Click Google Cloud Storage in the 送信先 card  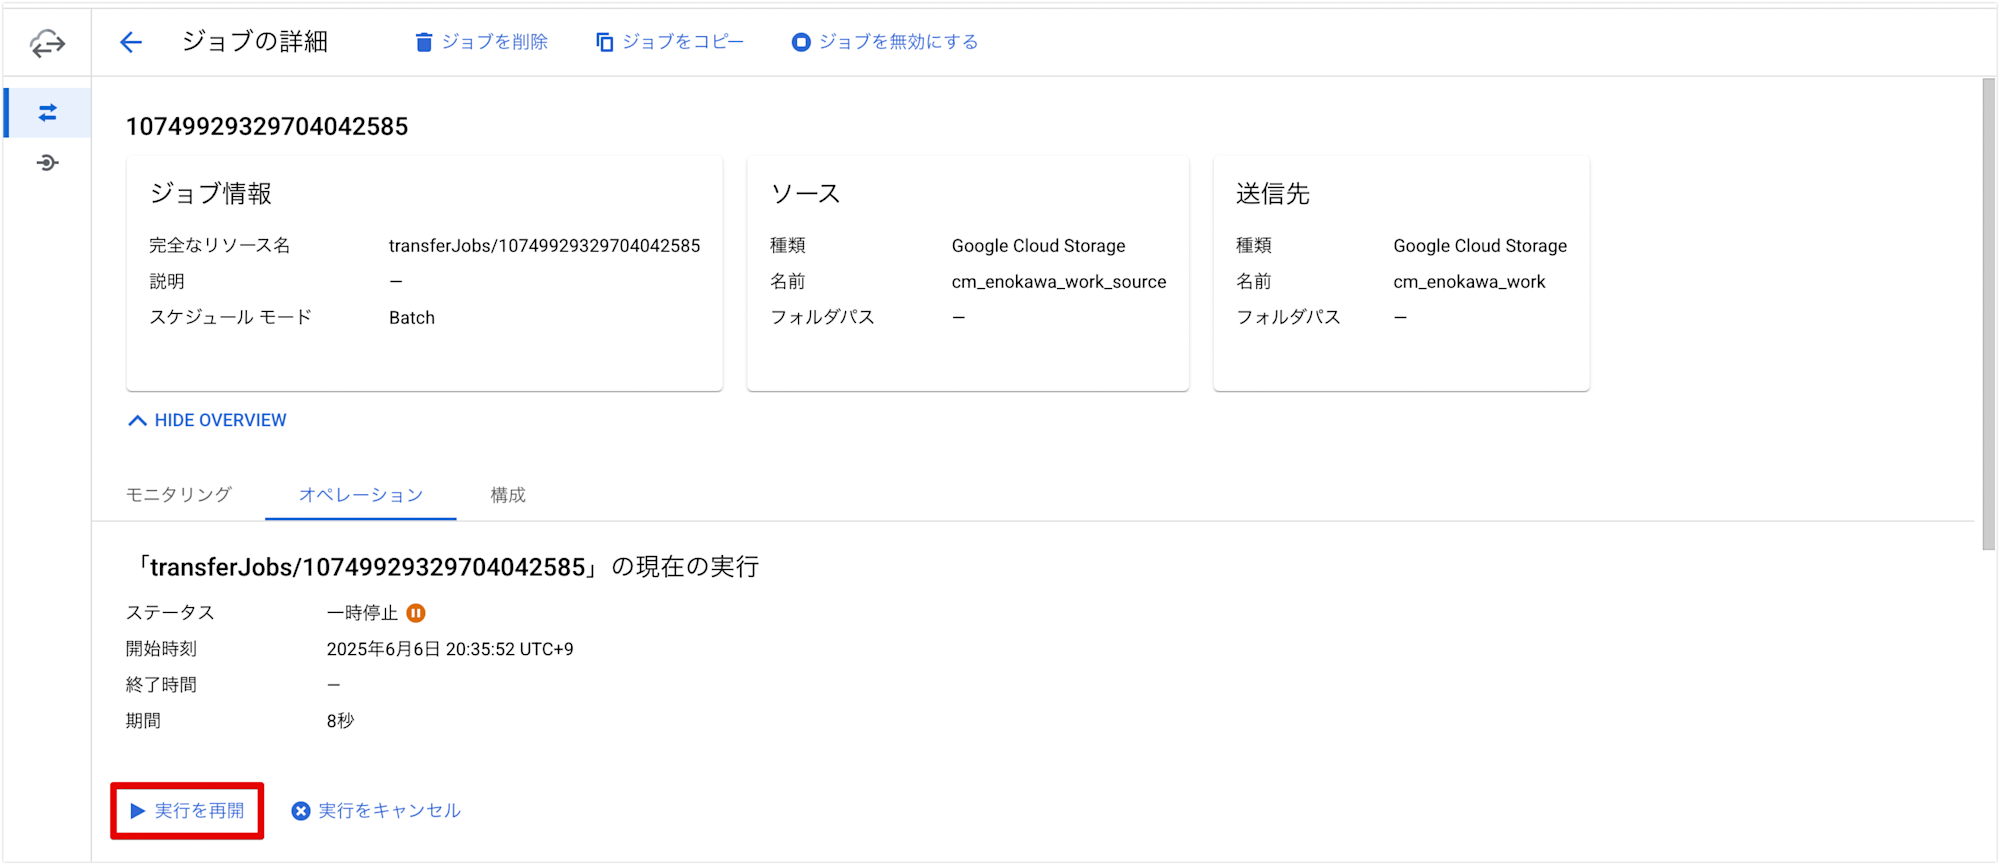[x=1480, y=246]
